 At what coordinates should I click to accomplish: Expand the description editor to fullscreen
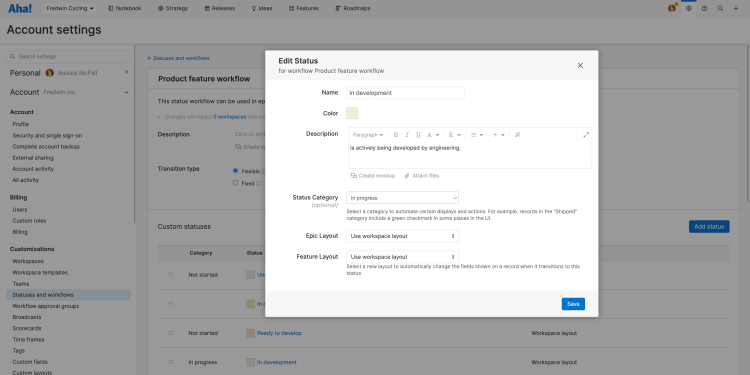click(586, 135)
